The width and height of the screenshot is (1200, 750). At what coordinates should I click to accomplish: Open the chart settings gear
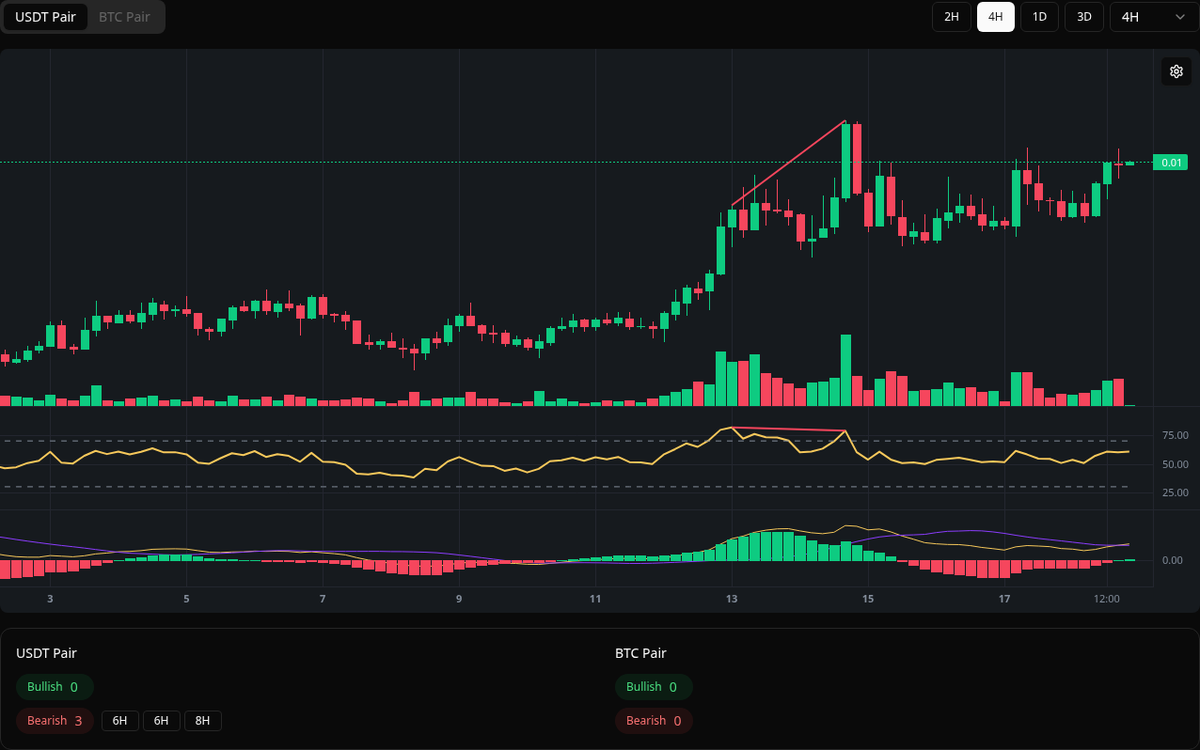(1176, 71)
